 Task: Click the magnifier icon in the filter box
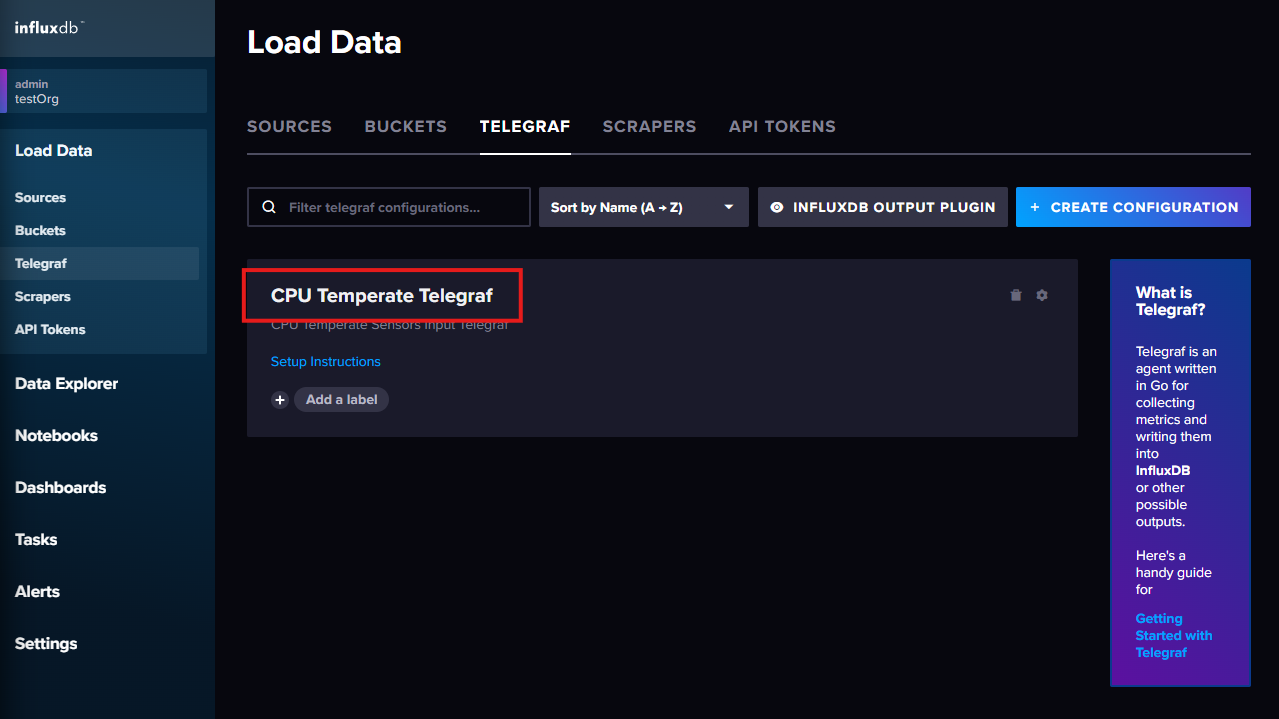pyautogui.click(x=269, y=207)
